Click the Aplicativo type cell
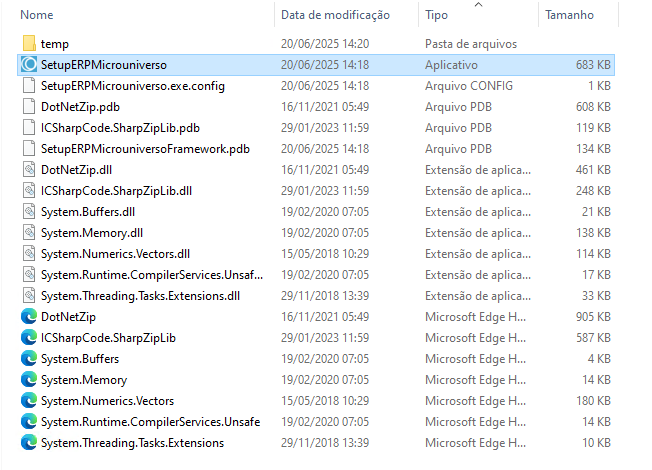 coord(451,65)
